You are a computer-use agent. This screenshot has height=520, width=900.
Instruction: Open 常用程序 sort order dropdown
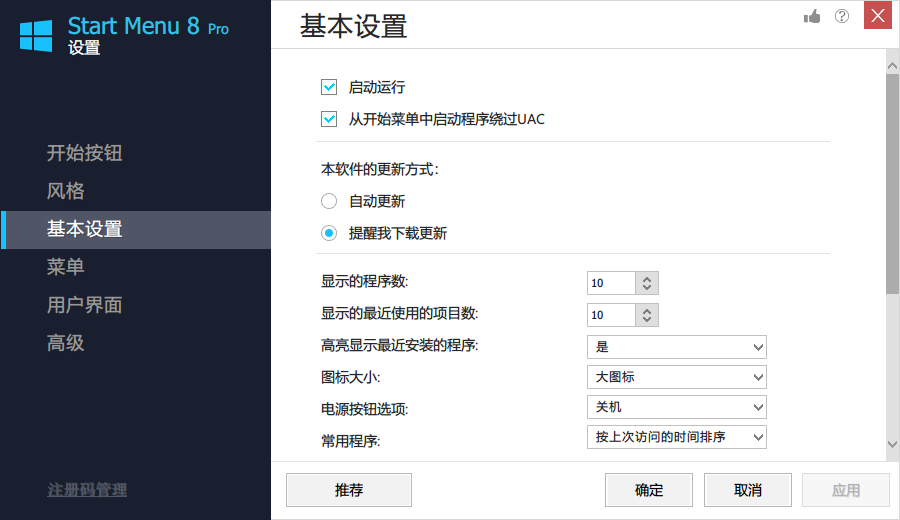(677, 437)
